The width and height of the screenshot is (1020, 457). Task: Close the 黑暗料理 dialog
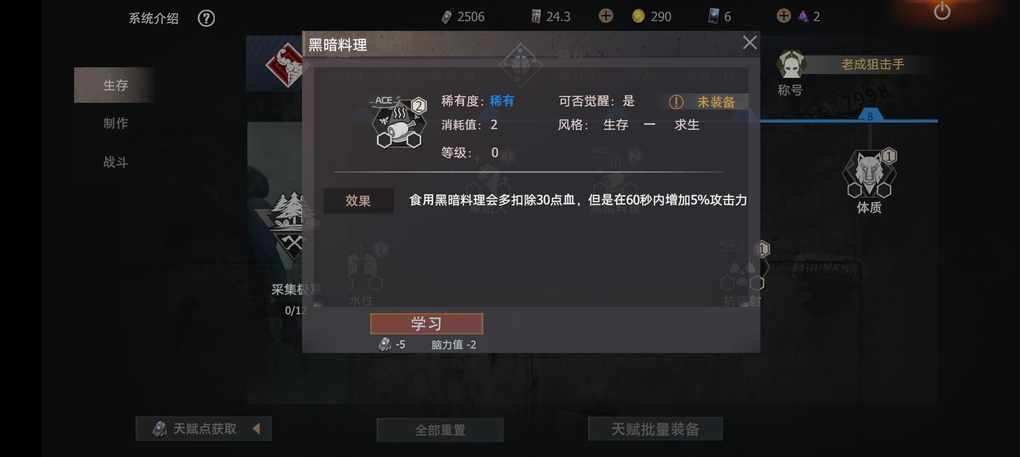click(x=750, y=43)
